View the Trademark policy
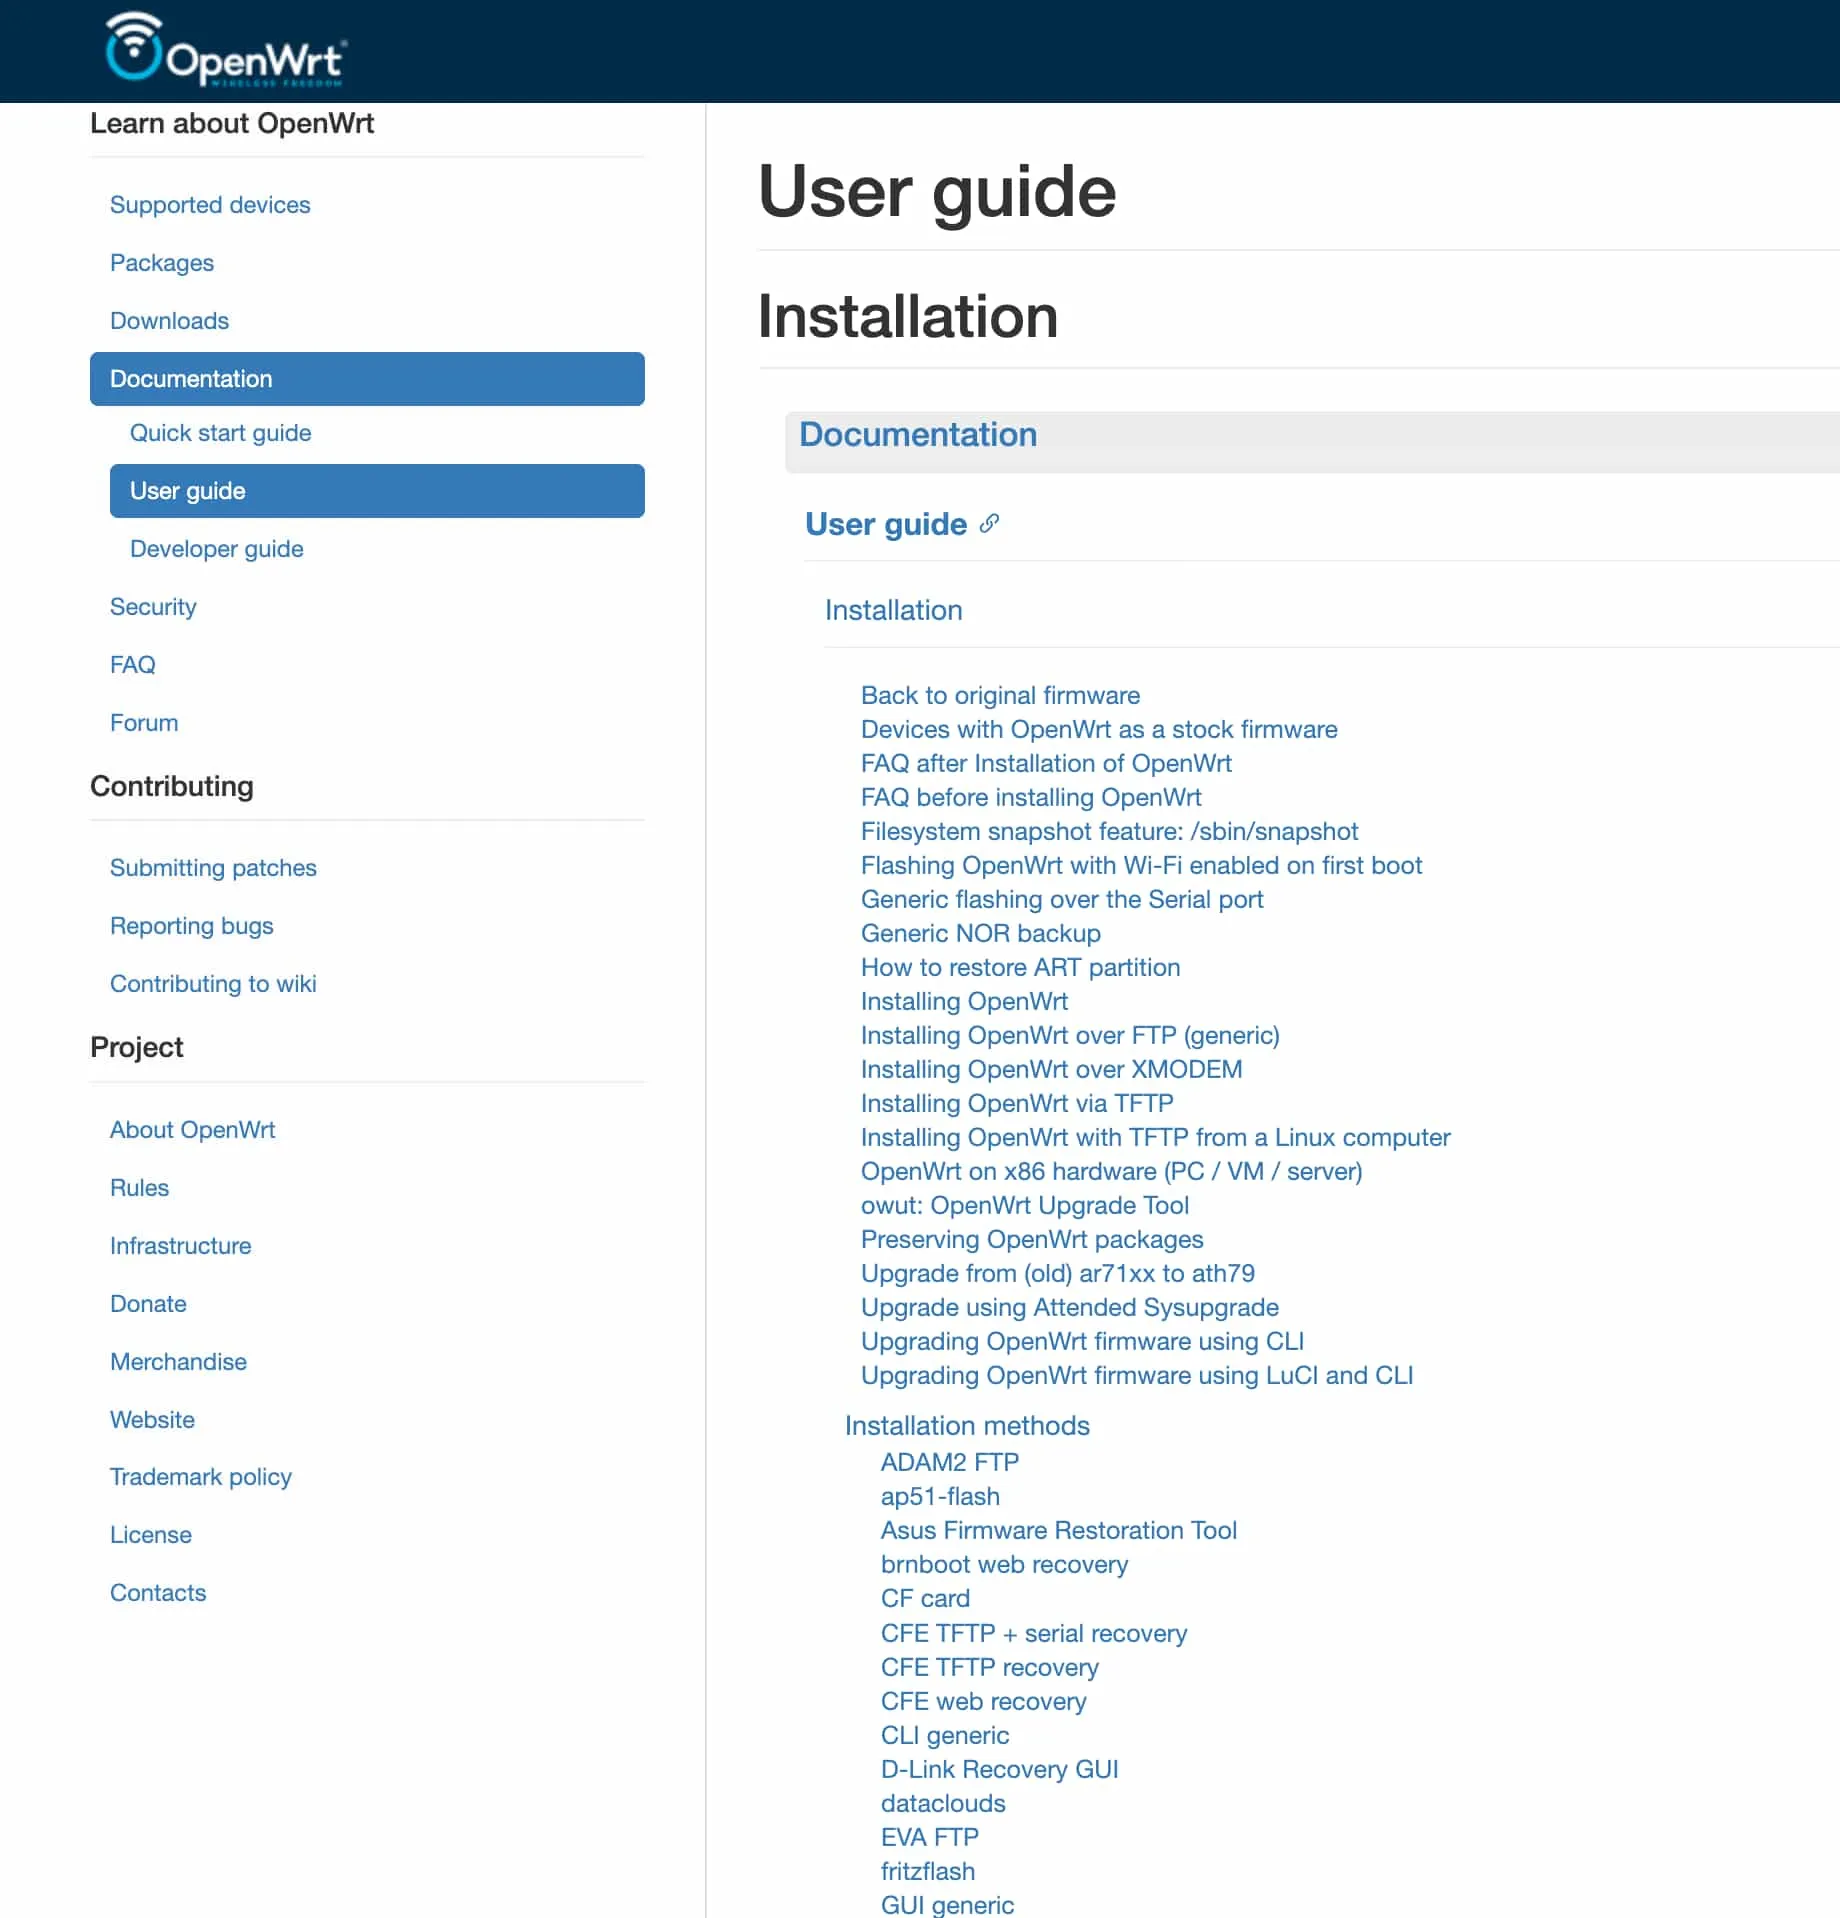 (x=200, y=1476)
